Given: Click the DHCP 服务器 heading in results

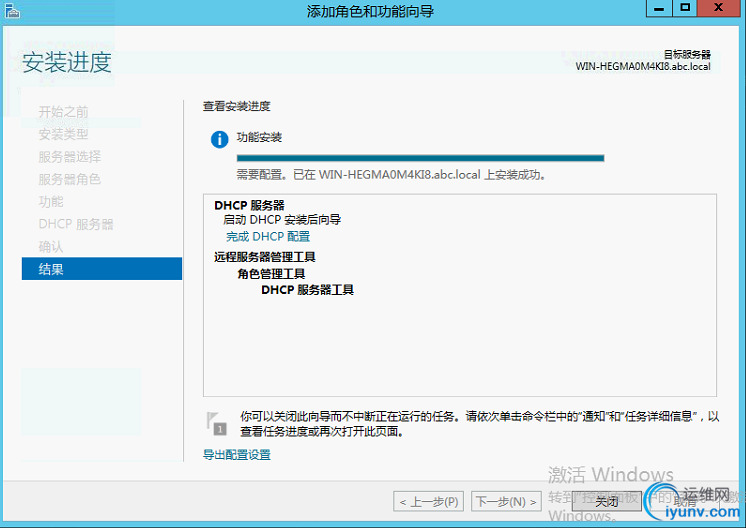Looking at the screenshot, I should pyautogui.click(x=249, y=205).
